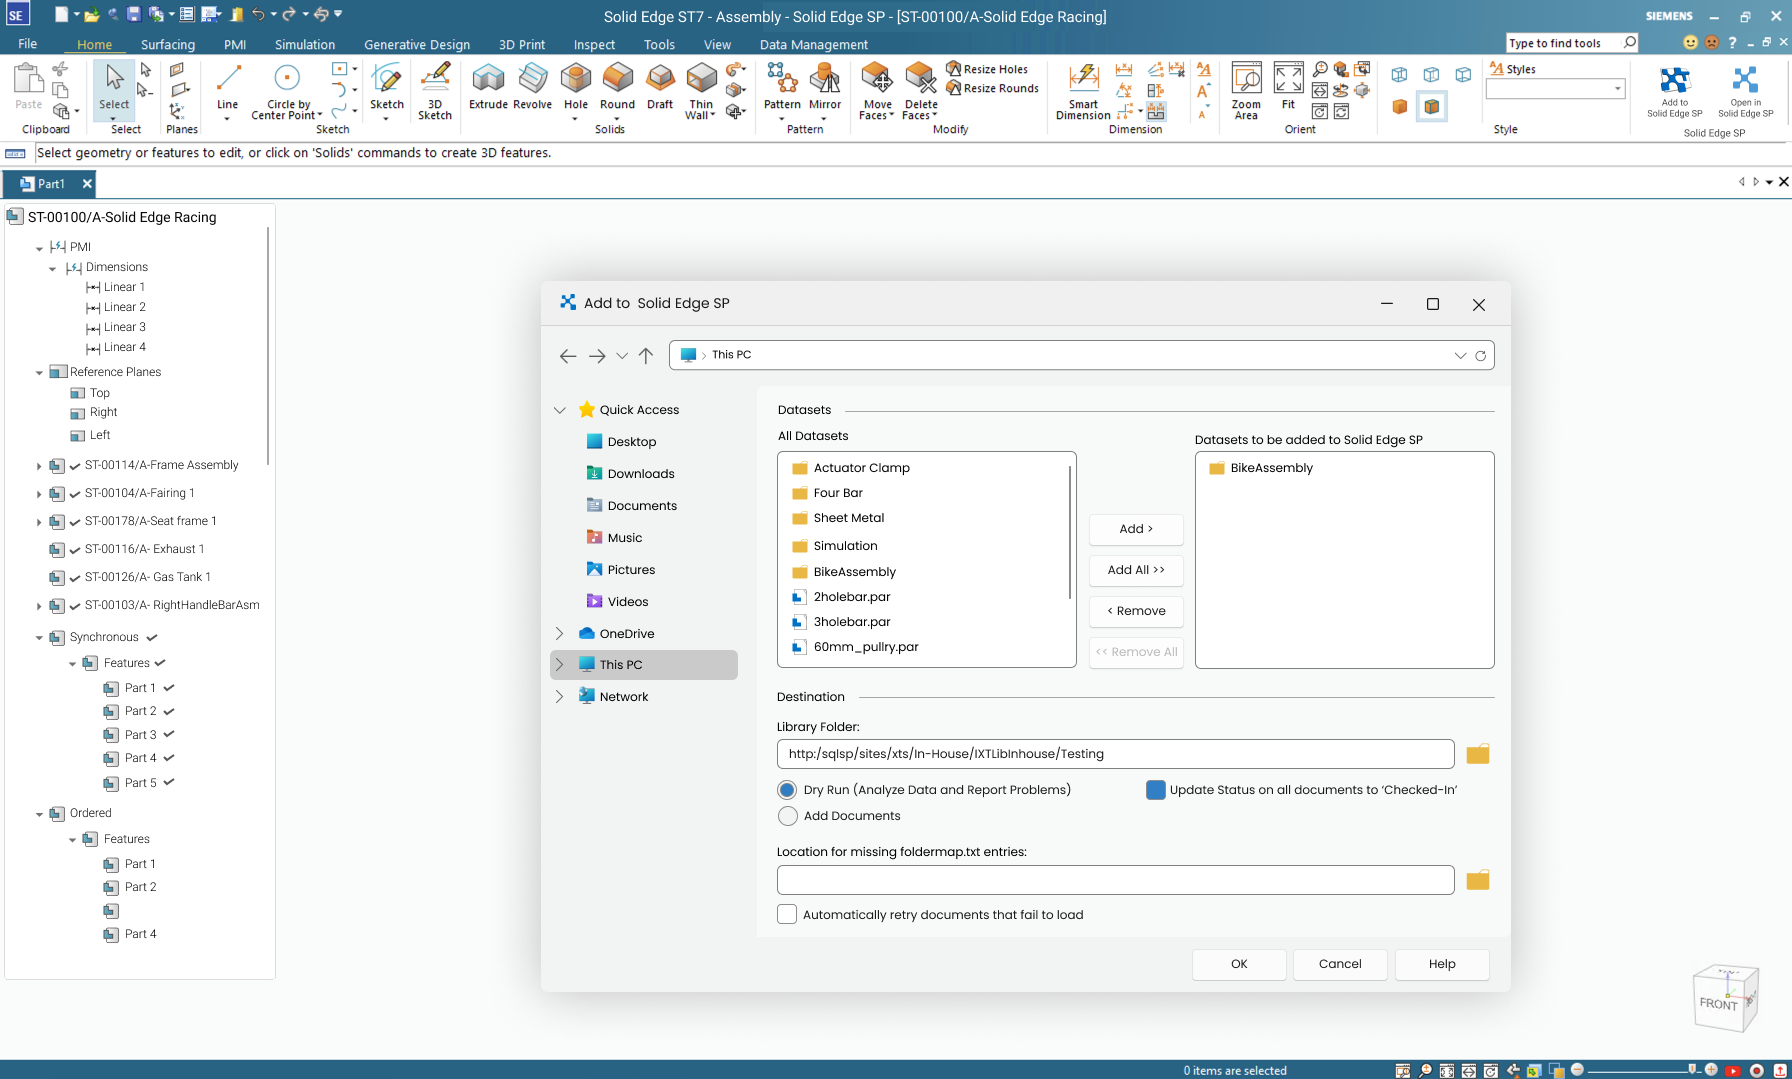Expand the Network node
Viewport: 1792px width, 1079px height.
[559, 696]
